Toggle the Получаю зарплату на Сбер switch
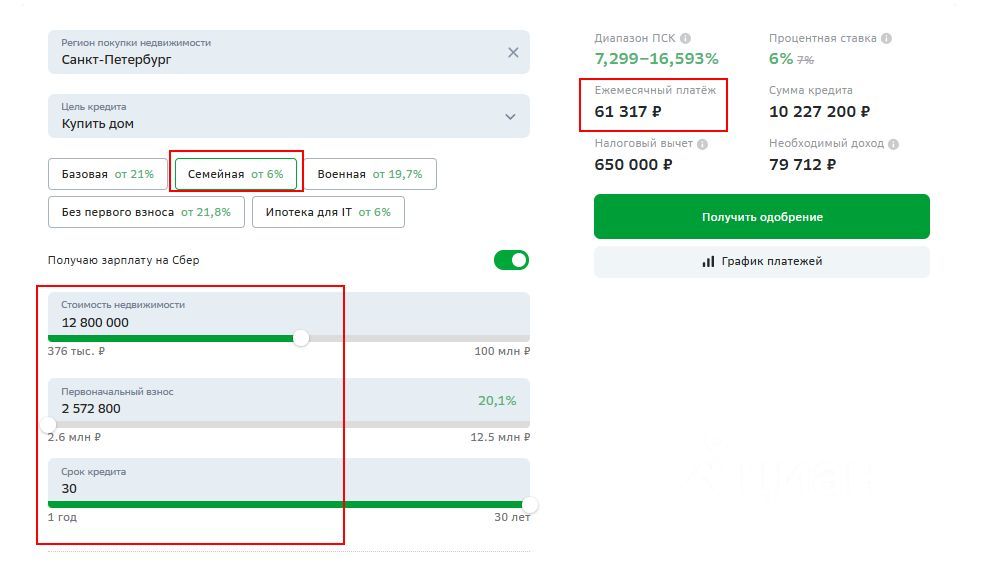 [x=511, y=260]
